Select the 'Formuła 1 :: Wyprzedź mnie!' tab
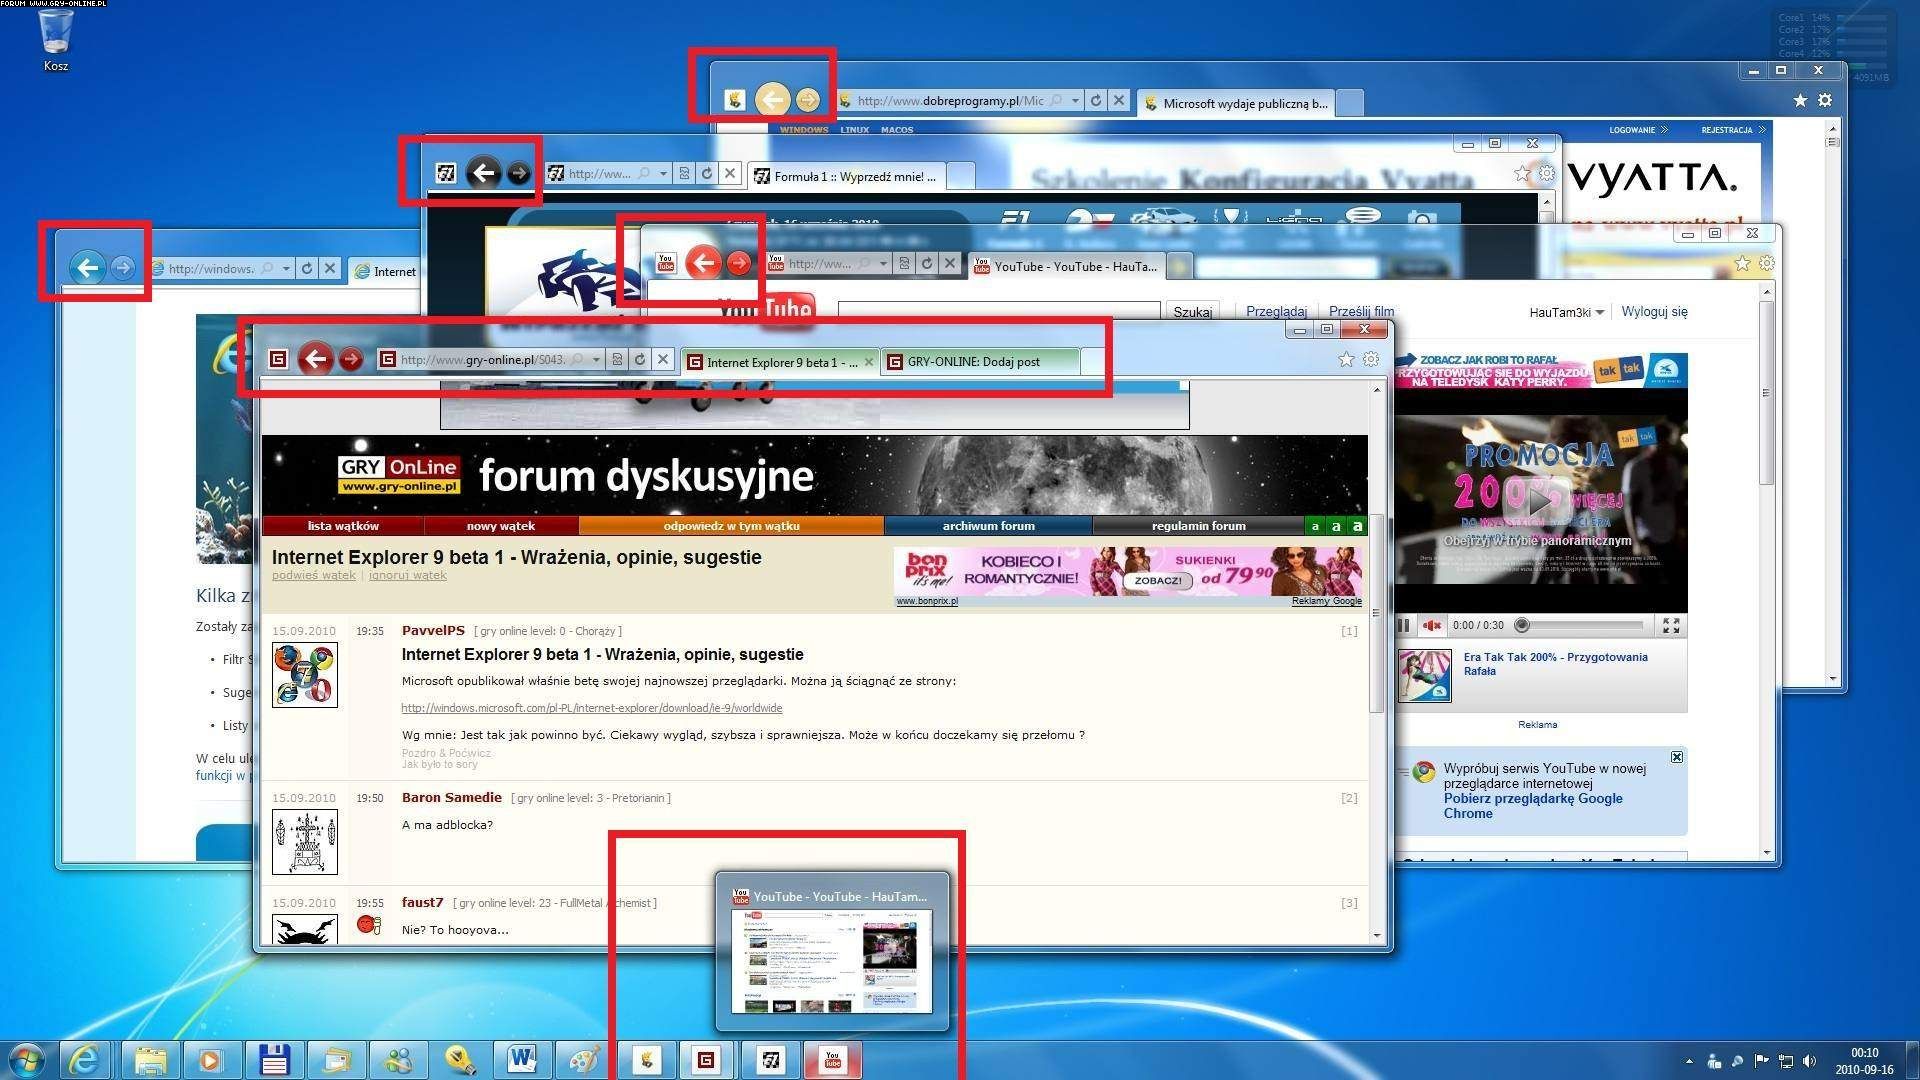 [x=846, y=176]
